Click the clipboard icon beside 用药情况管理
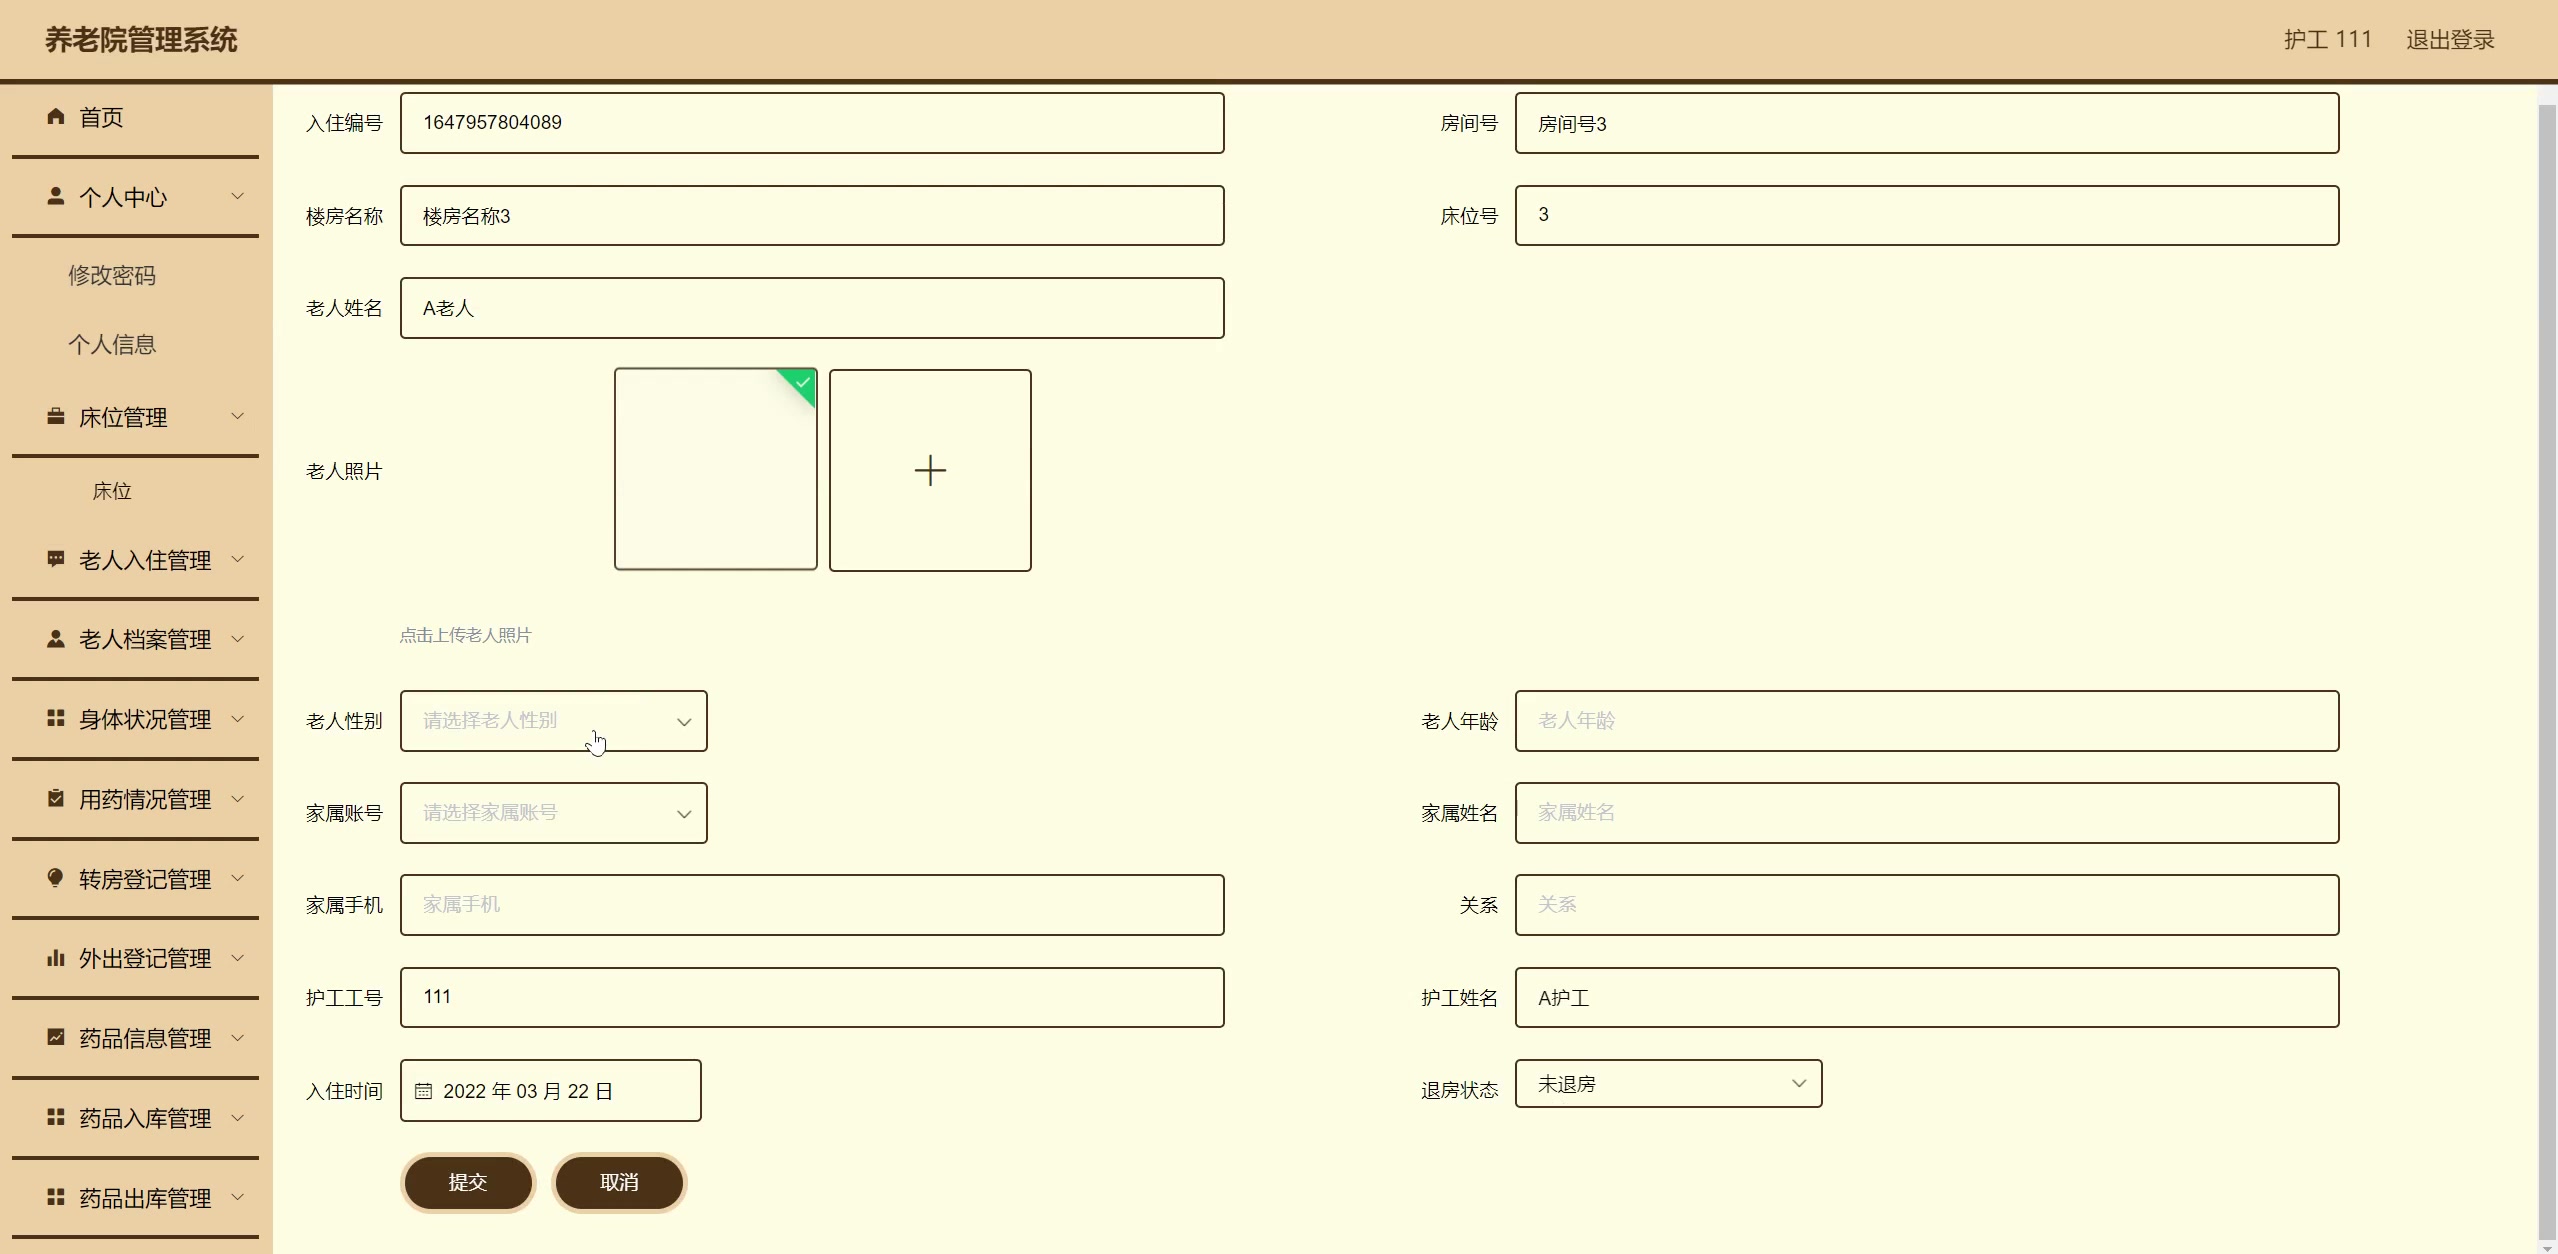Viewport: 2558px width, 1254px height. pyautogui.click(x=56, y=799)
